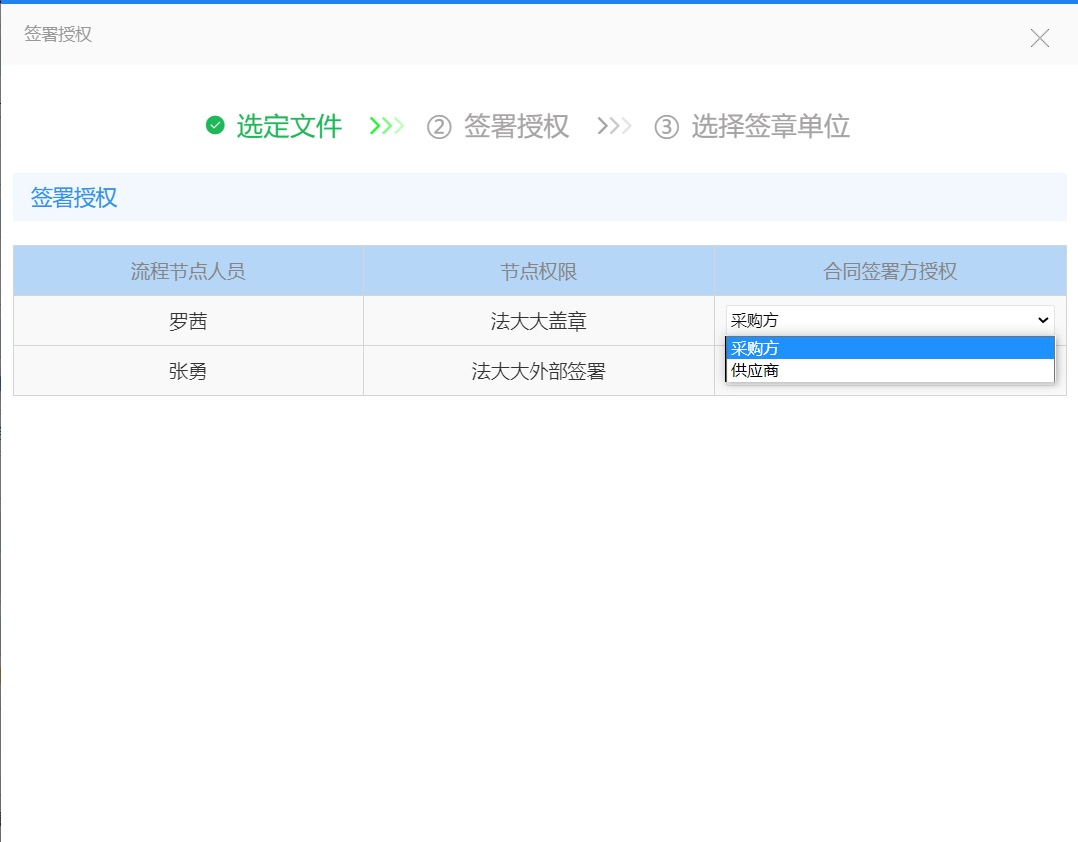The width and height of the screenshot is (1078, 842).
Task: Open the 采购方 dropdown for 罗茜
Action: pyautogui.click(x=890, y=320)
